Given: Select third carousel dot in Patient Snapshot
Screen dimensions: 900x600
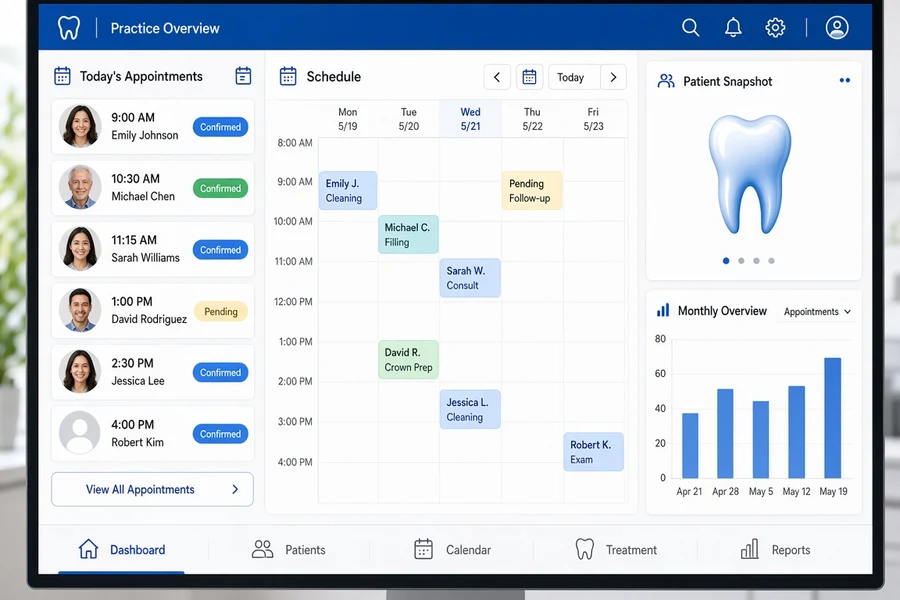Looking at the screenshot, I should point(757,261).
